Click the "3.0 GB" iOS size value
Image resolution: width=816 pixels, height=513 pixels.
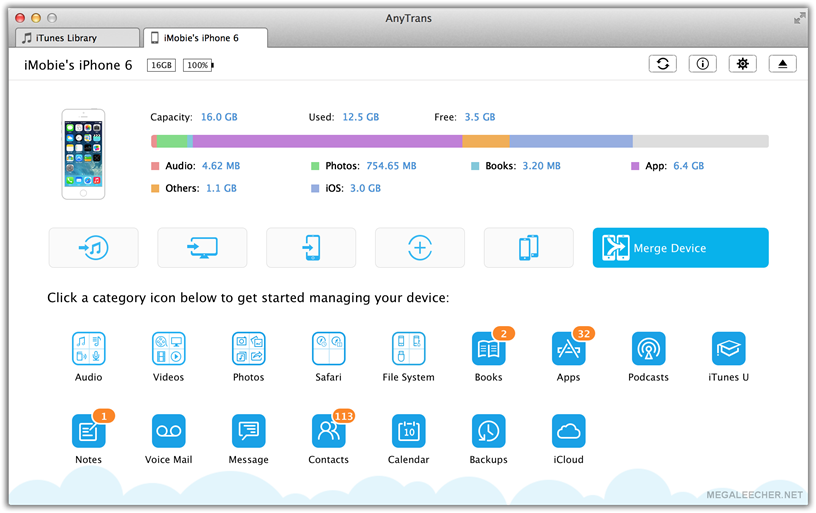pyautogui.click(x=365, y=188)
